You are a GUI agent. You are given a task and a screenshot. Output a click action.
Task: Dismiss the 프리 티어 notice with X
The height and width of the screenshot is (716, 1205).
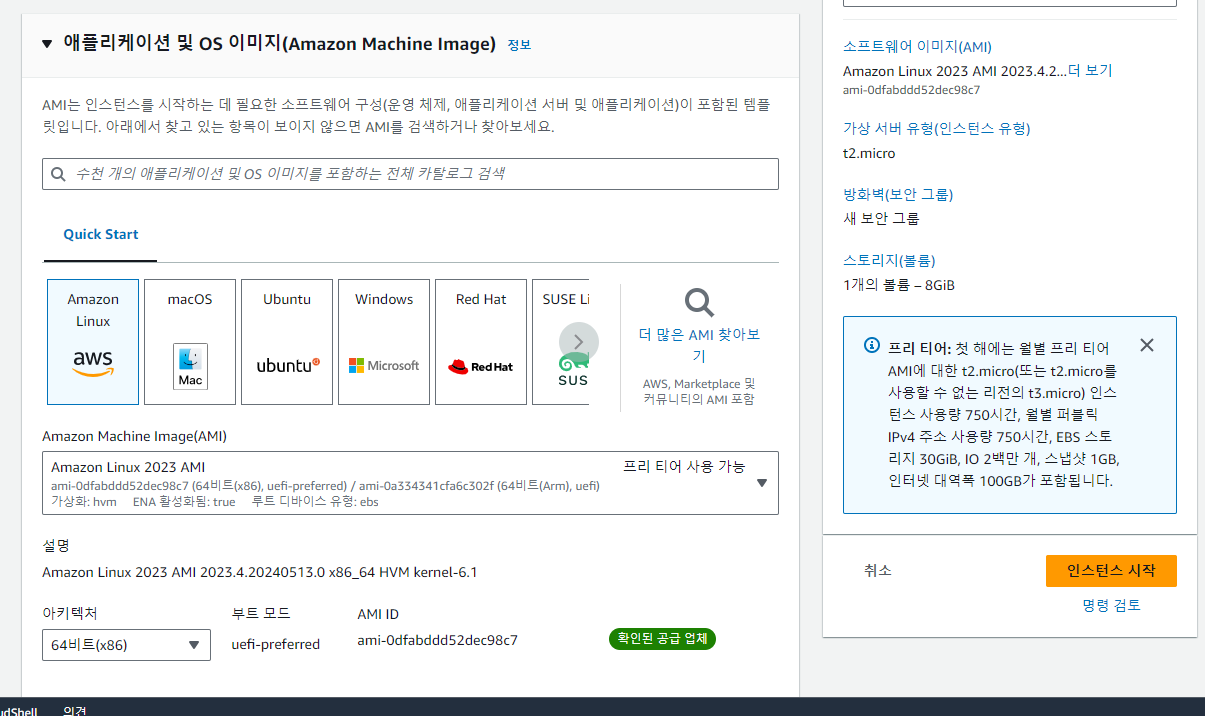pyautogui.click(x=1147, y=345)
